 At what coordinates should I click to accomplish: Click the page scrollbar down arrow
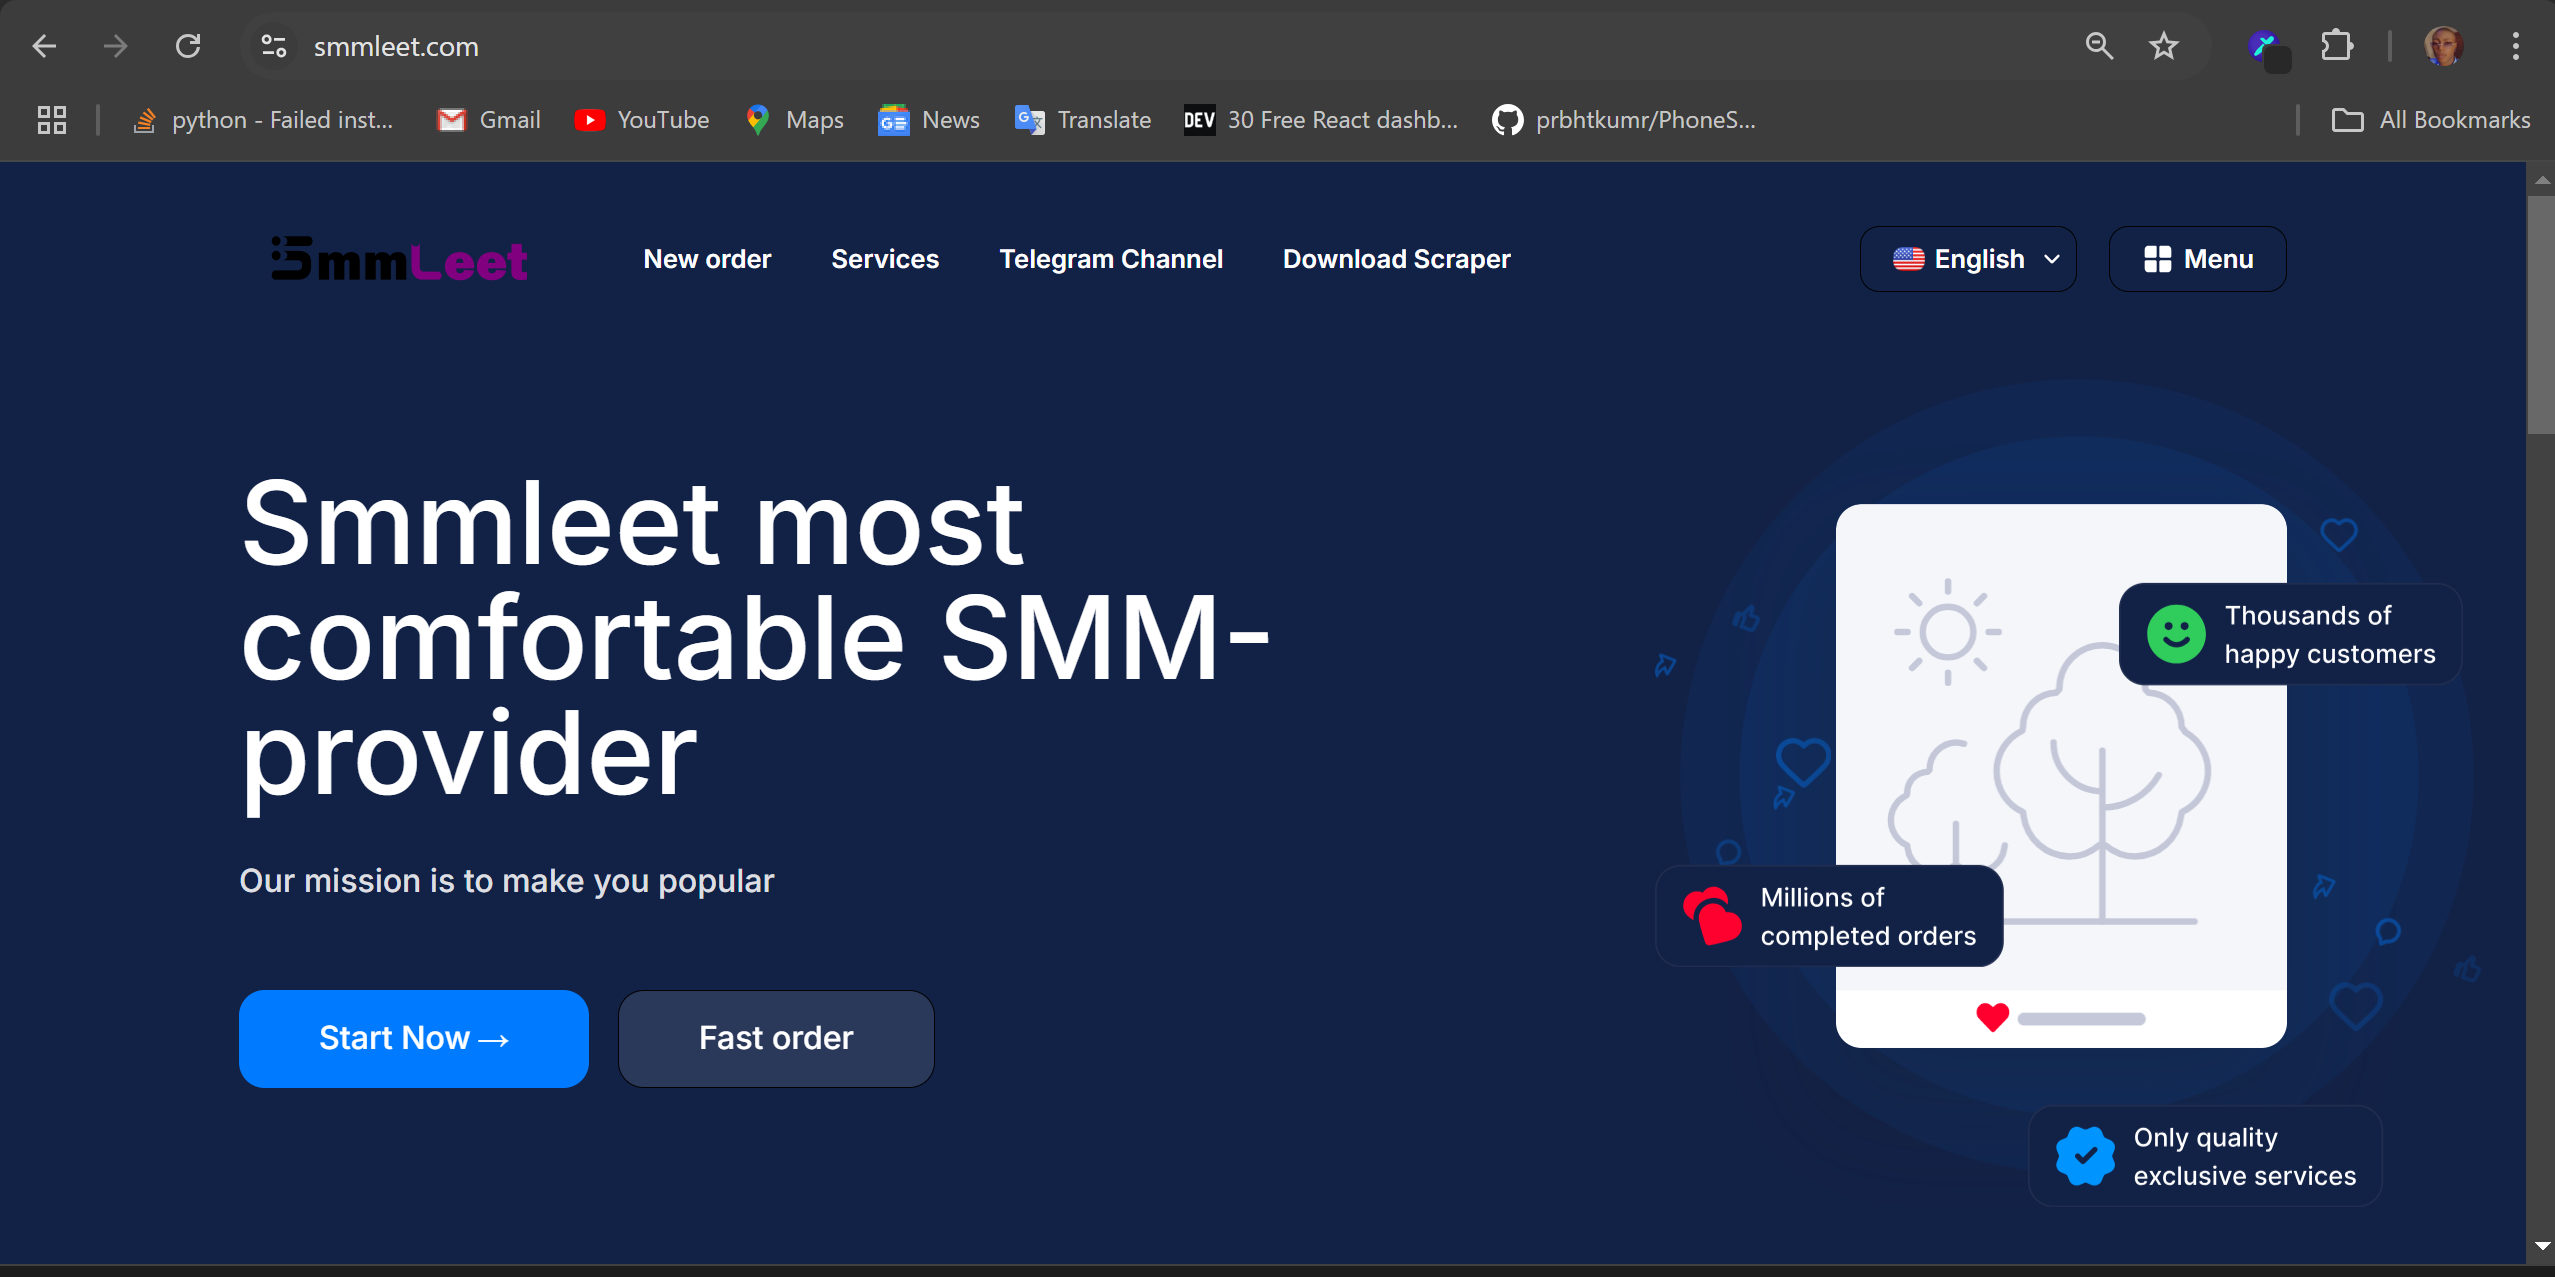[x=2542, y=1246]
